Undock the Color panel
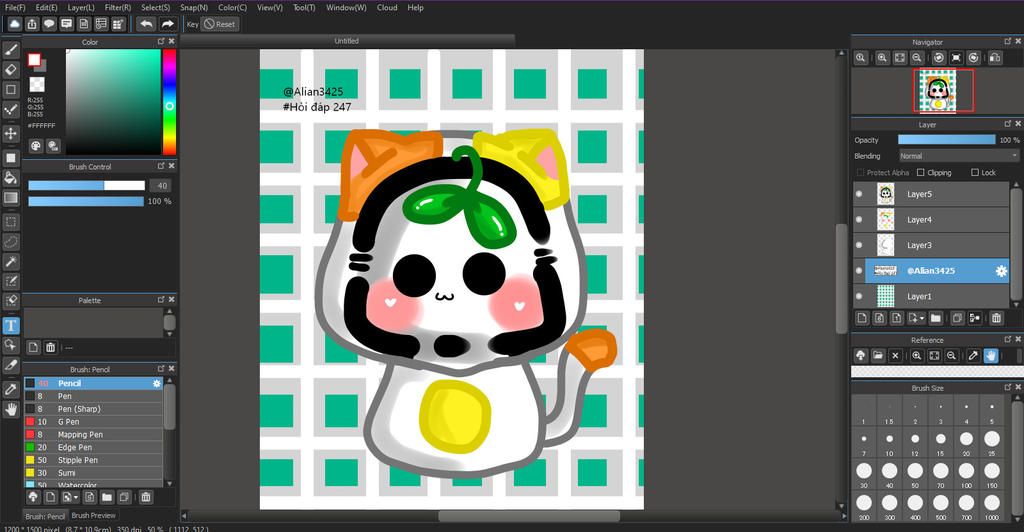The width and height of the screenshot is (1024, 532). click(x=161, y=41)
